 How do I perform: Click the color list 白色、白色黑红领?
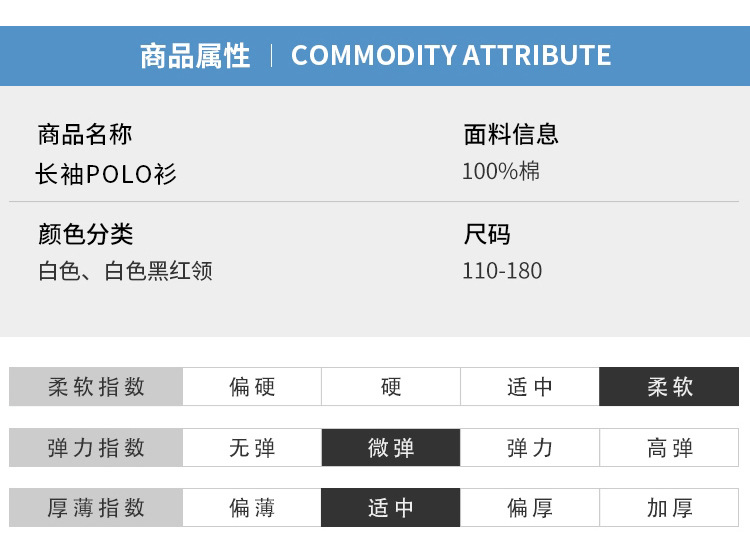125,271
